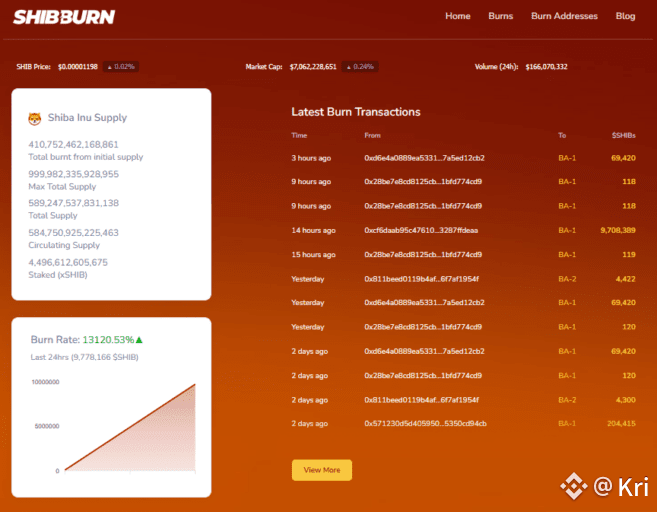Click the SHIBBURN logo
Screen dimensions: 657x512
(x=64, y=17)
